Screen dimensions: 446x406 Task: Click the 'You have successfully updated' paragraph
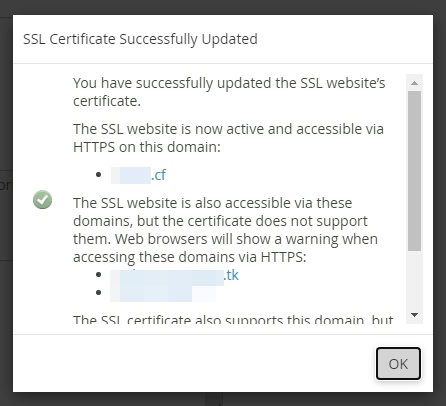click(229, 92)
